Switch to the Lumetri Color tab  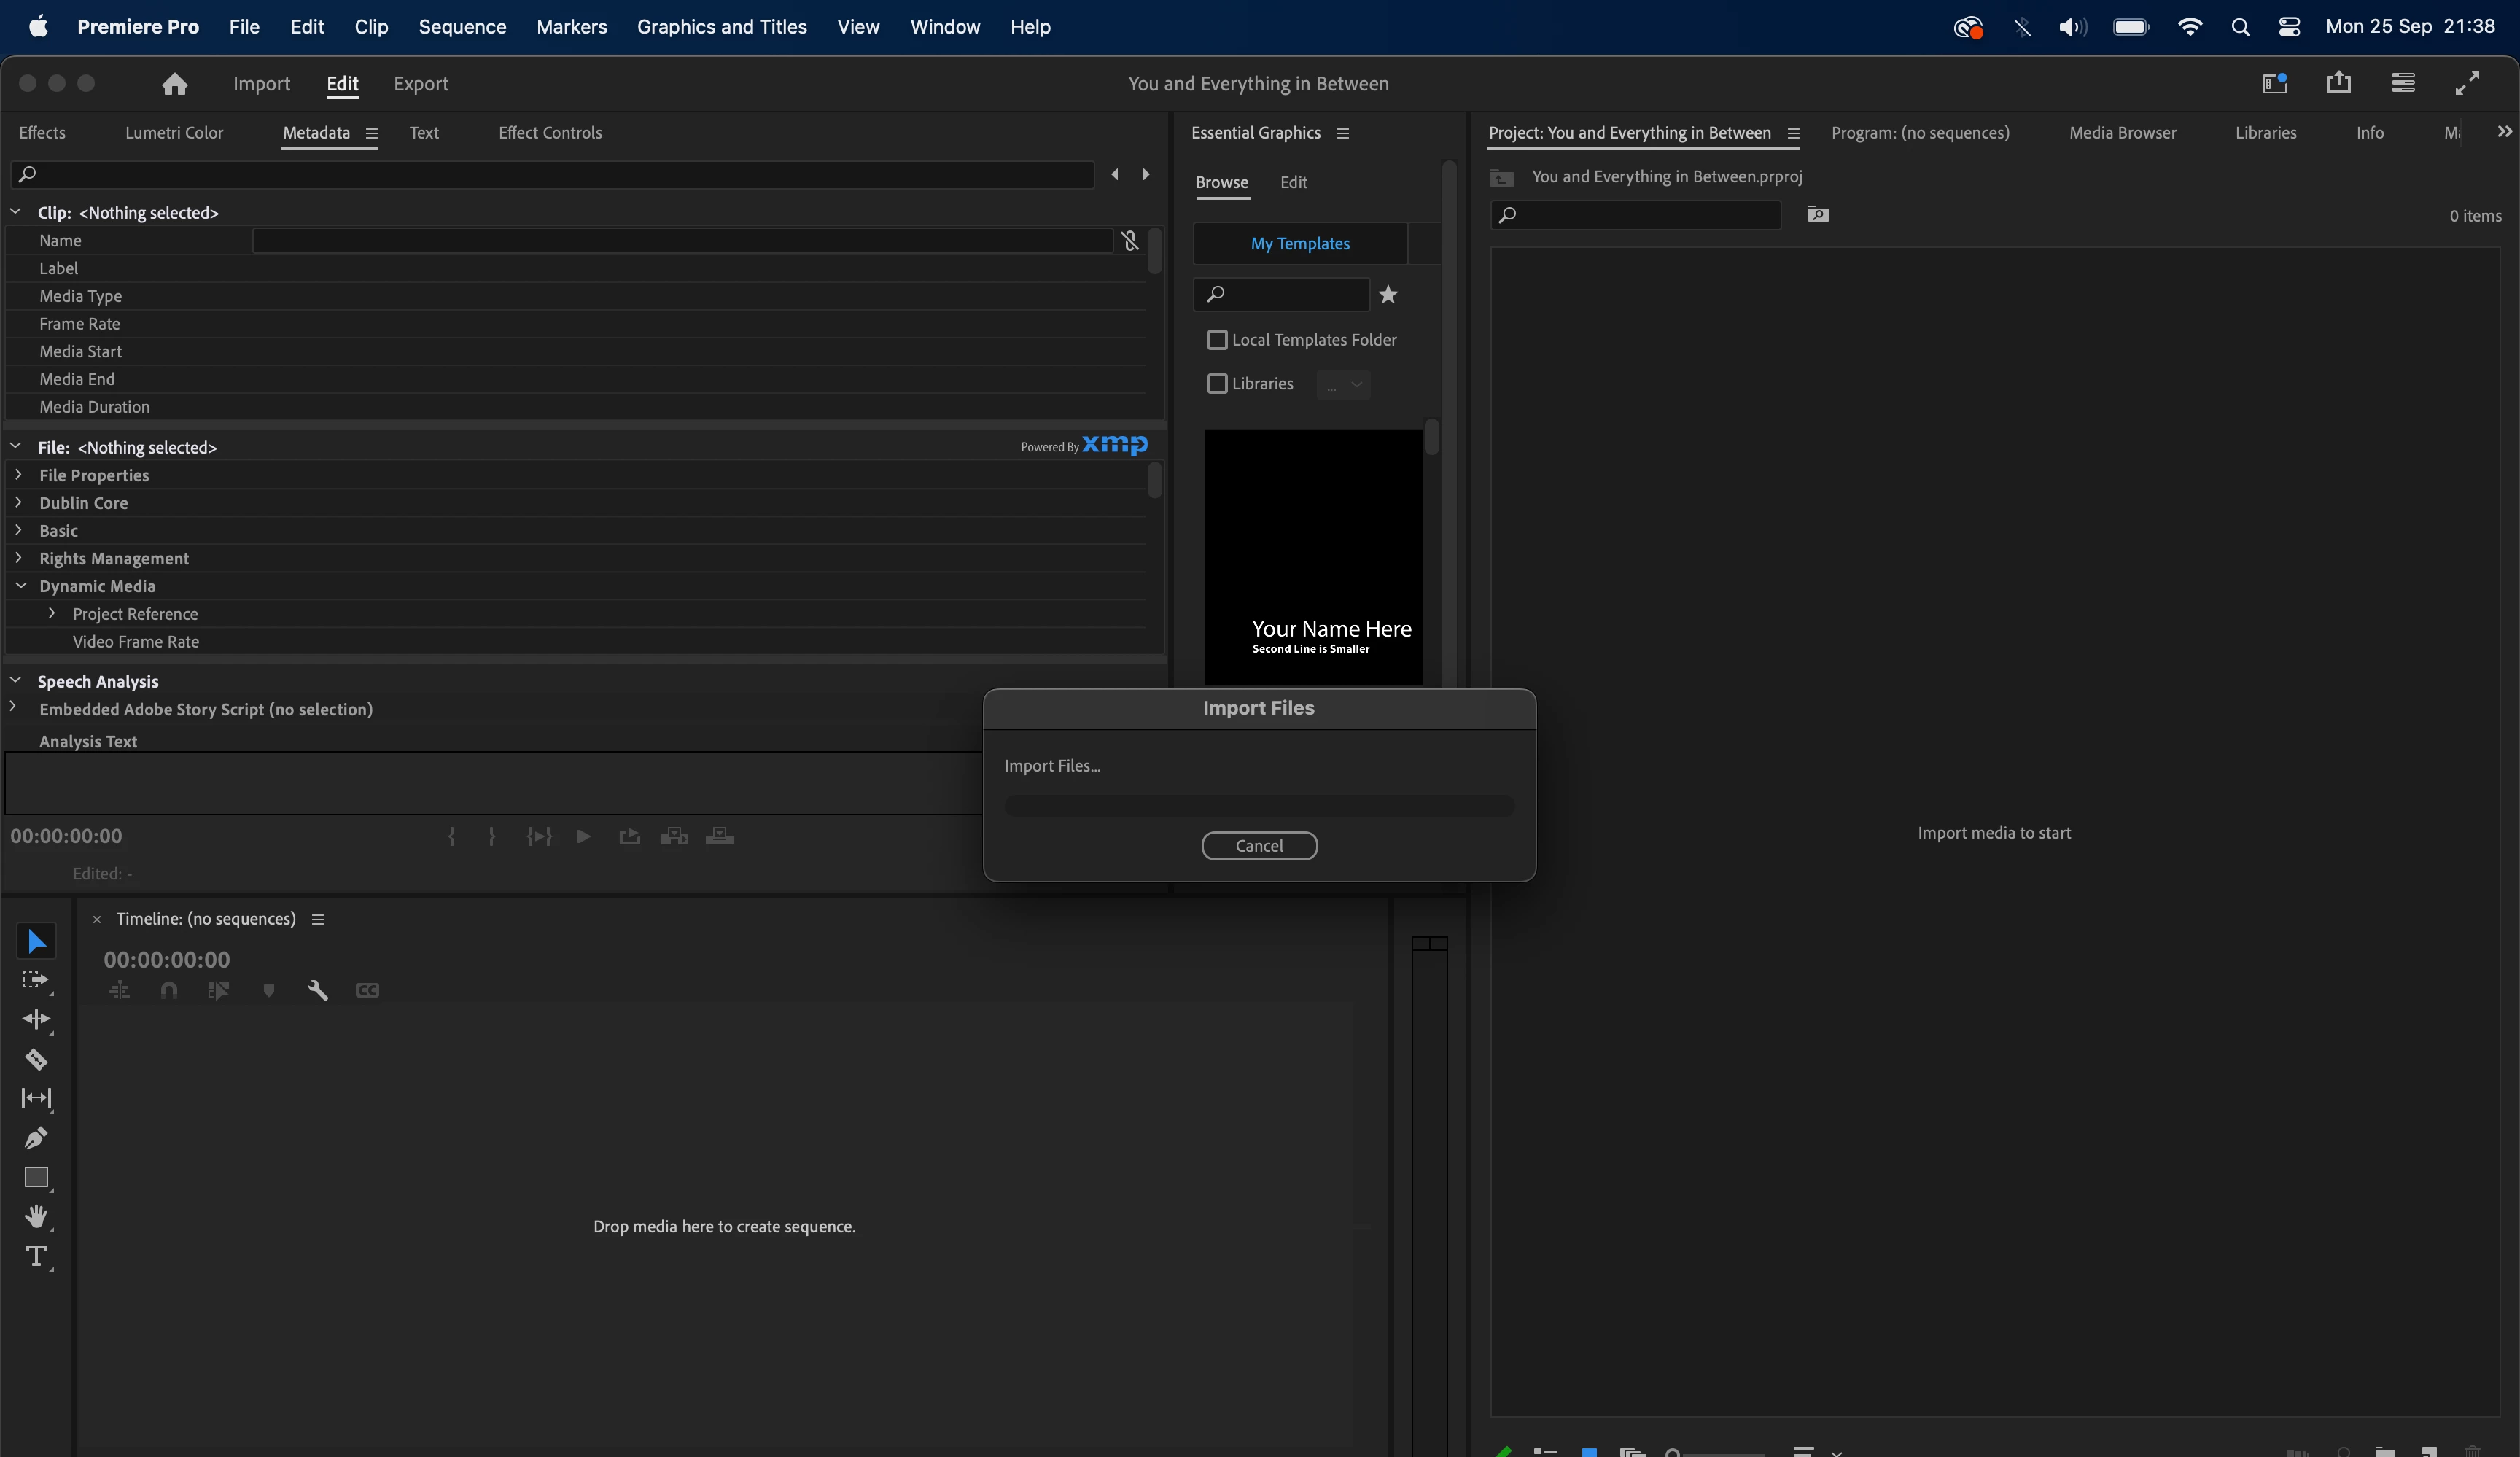[x=174, y=133]
